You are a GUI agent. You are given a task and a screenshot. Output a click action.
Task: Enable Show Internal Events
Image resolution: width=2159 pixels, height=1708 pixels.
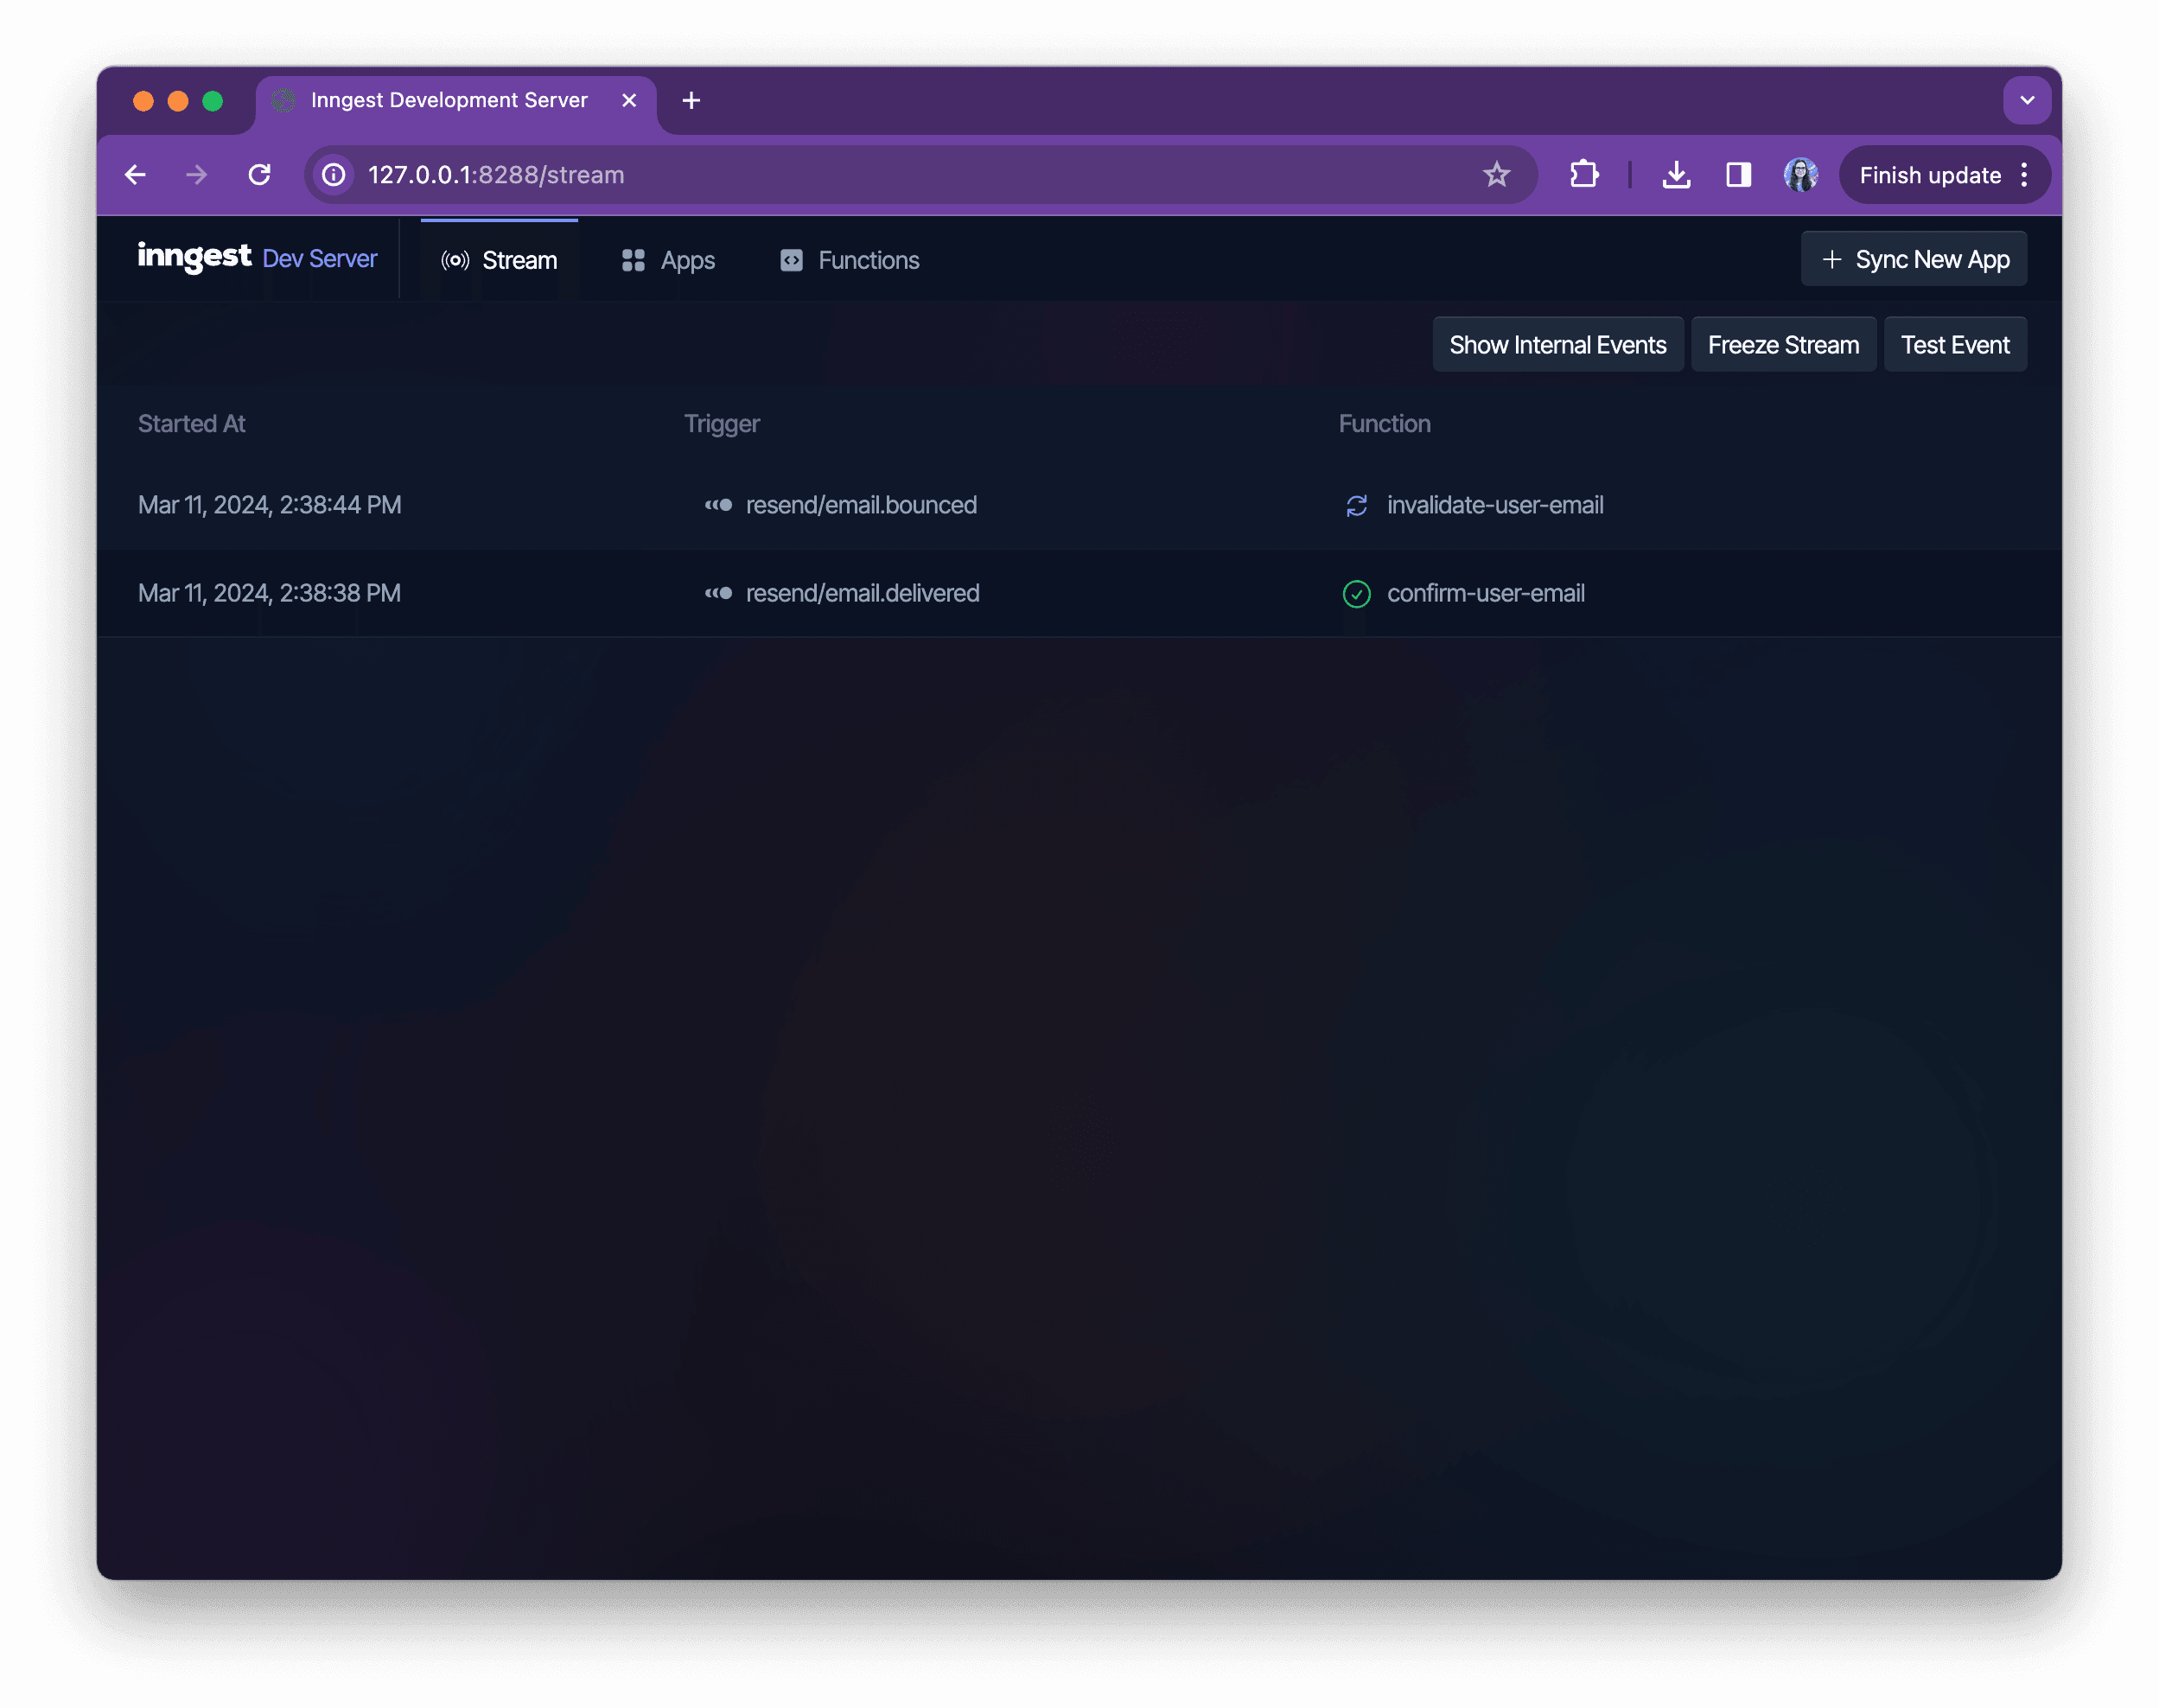[1558, 344]
